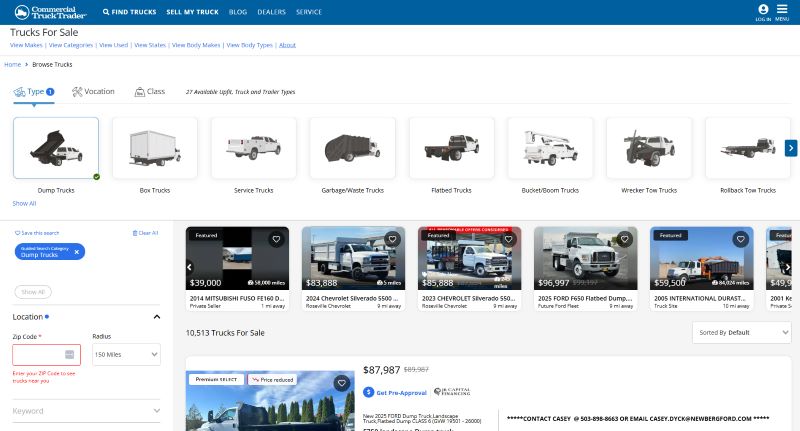Favorite the 2025 Ford F650 heart icon
800x431 pixels.
pyautogui.click(x=624, y=239)
